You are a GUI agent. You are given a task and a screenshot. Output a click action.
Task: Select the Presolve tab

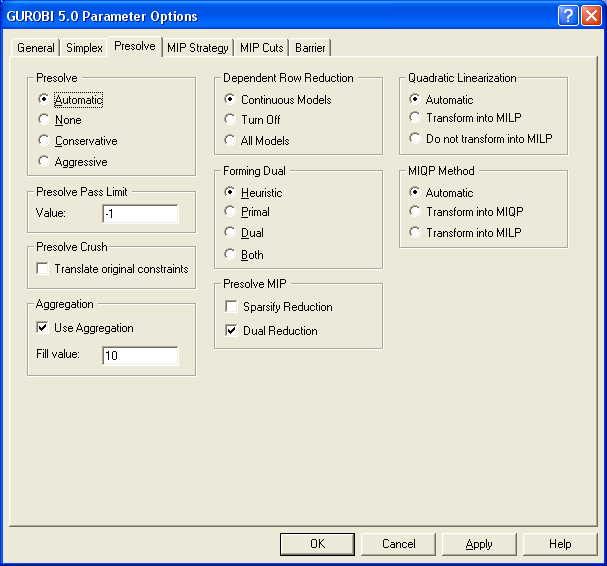click(135, 46)
